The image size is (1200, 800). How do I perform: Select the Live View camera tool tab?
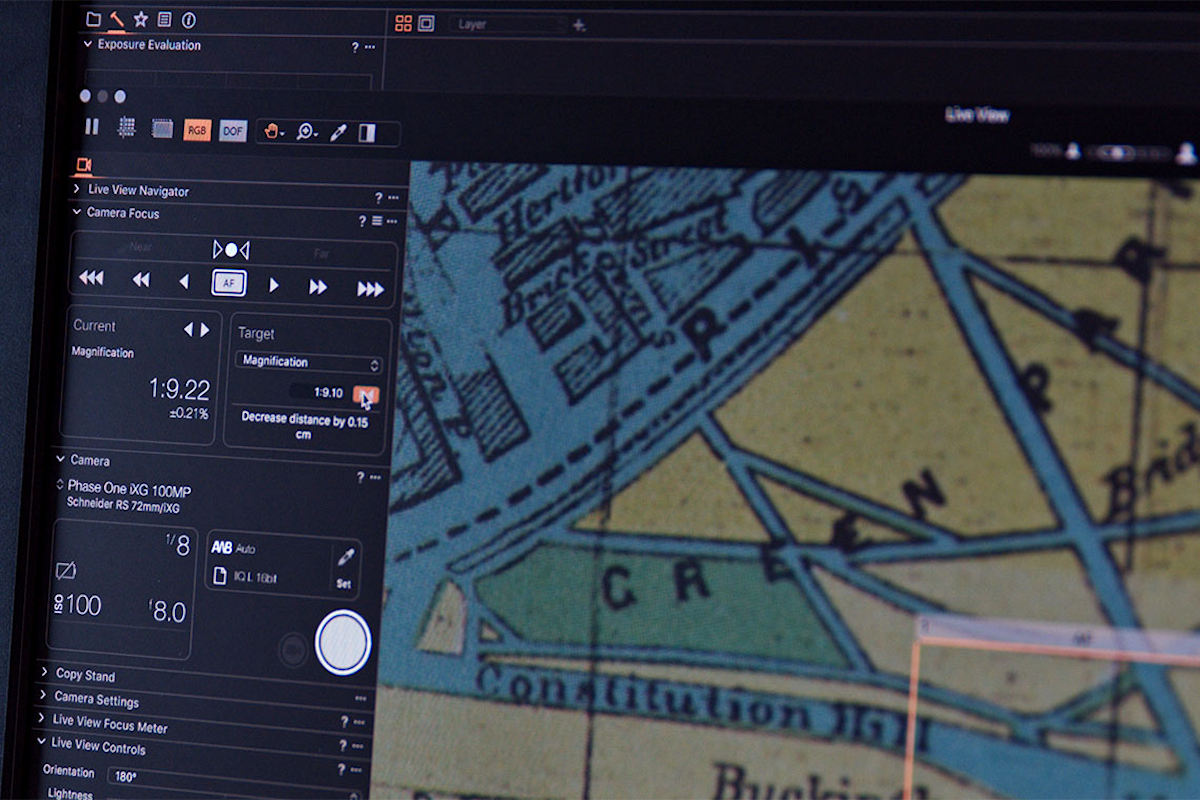click(84, 165)
